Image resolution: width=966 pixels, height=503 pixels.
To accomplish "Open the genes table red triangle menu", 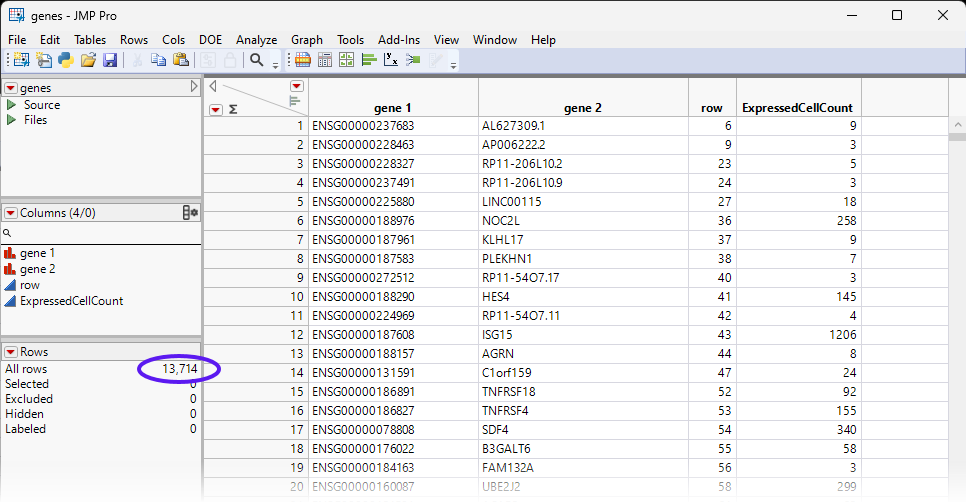I will point(10,88).
